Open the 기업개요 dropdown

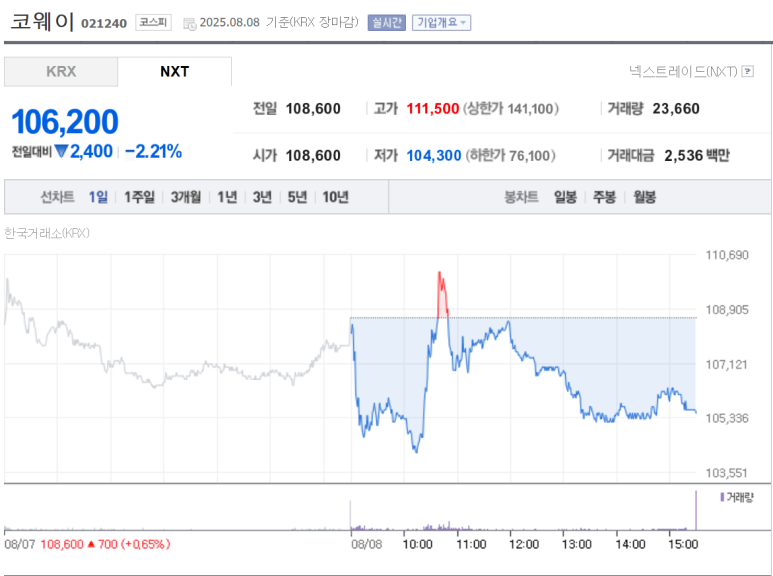pos(441,23)
